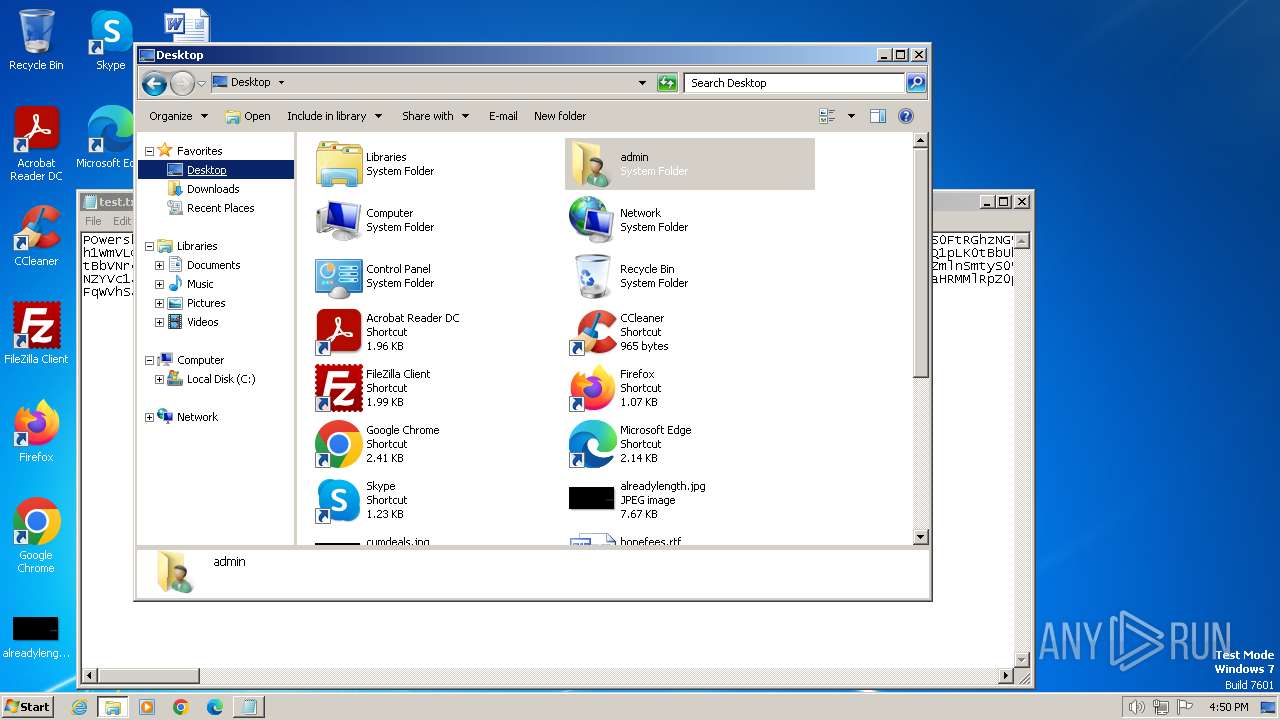Open File menu in test.txt Notepad window
This screenshot has height=720, width=1280.
93,221
